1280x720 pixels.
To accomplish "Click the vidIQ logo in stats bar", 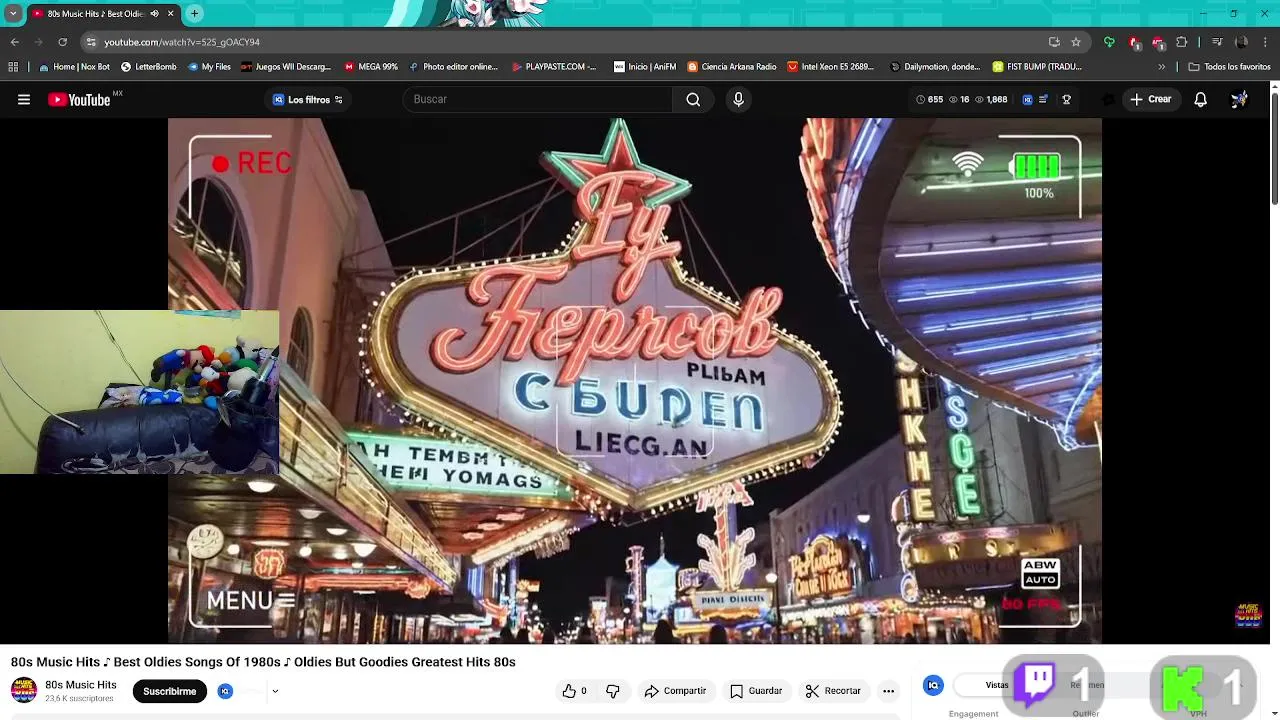I will (x=1027, y=99).
